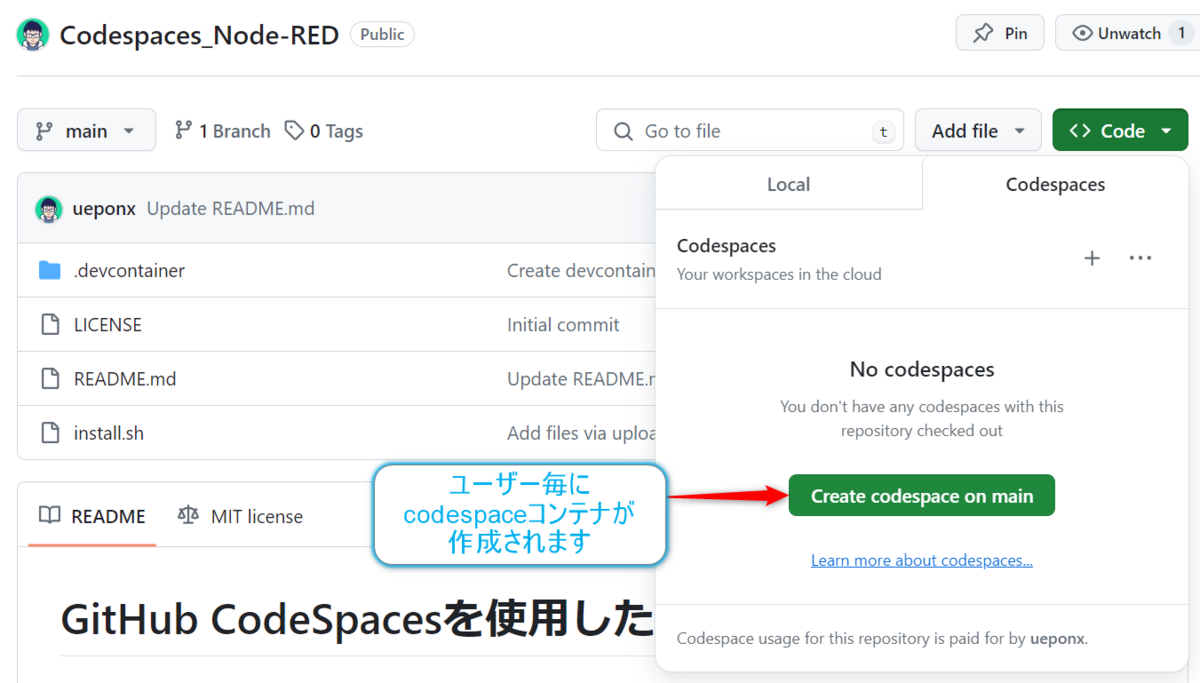Open the .devcontainer folder
Screen dimensions: 1200x683
129,271
